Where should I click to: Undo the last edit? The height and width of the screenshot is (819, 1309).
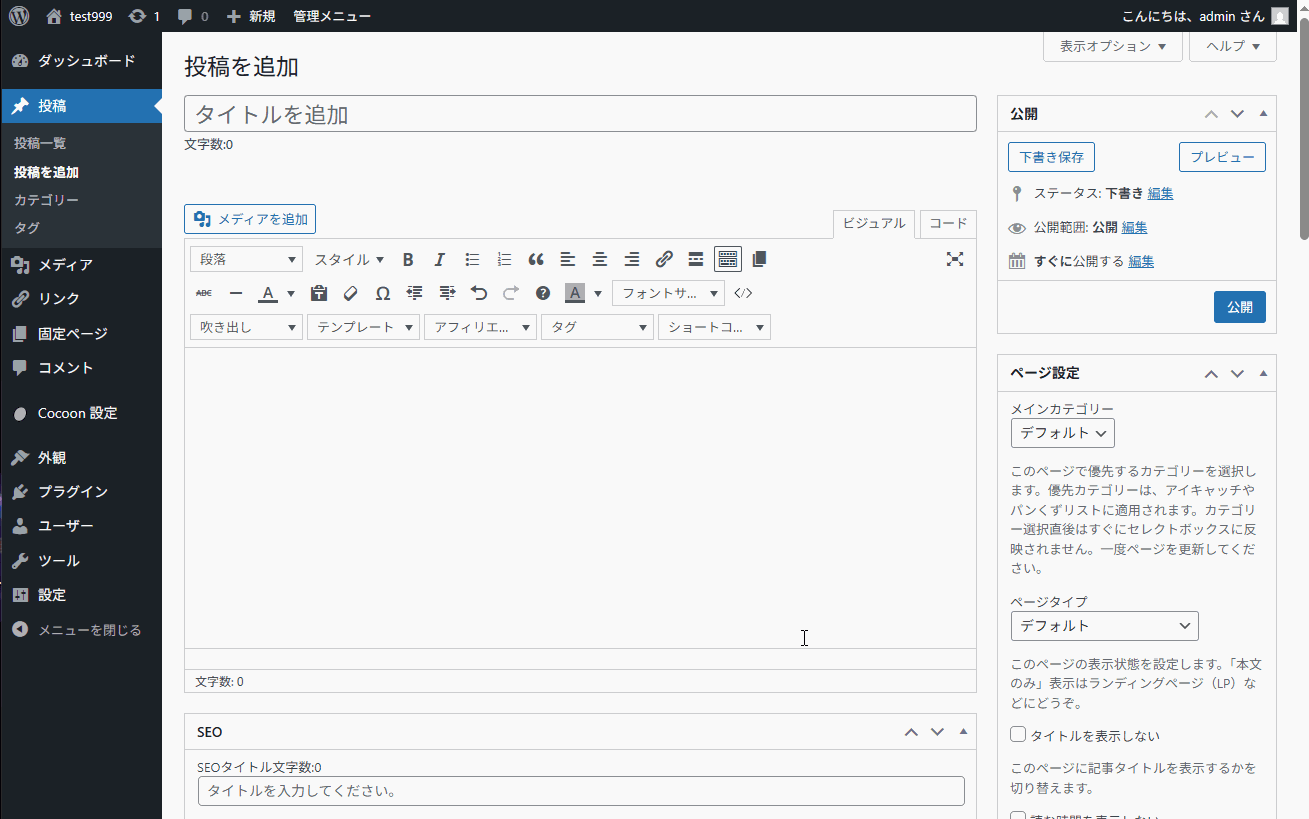point(479,293)
